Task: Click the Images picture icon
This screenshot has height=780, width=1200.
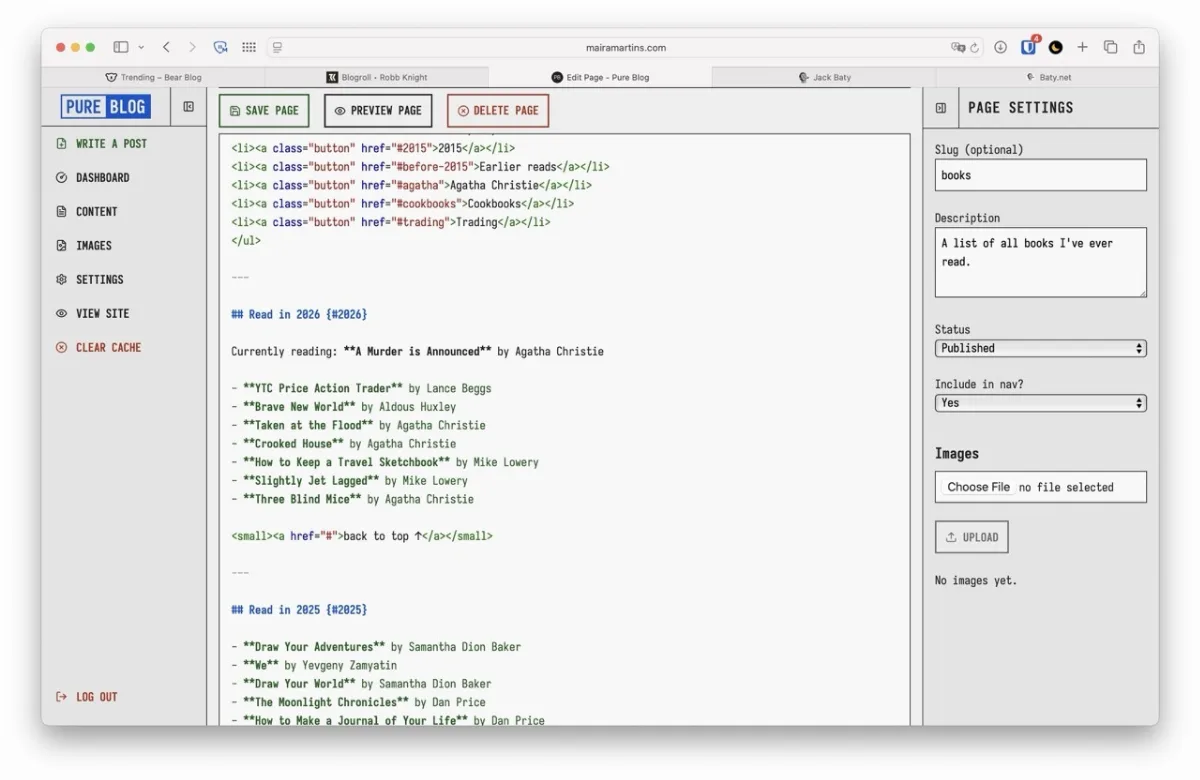Action: pos(62,246)
